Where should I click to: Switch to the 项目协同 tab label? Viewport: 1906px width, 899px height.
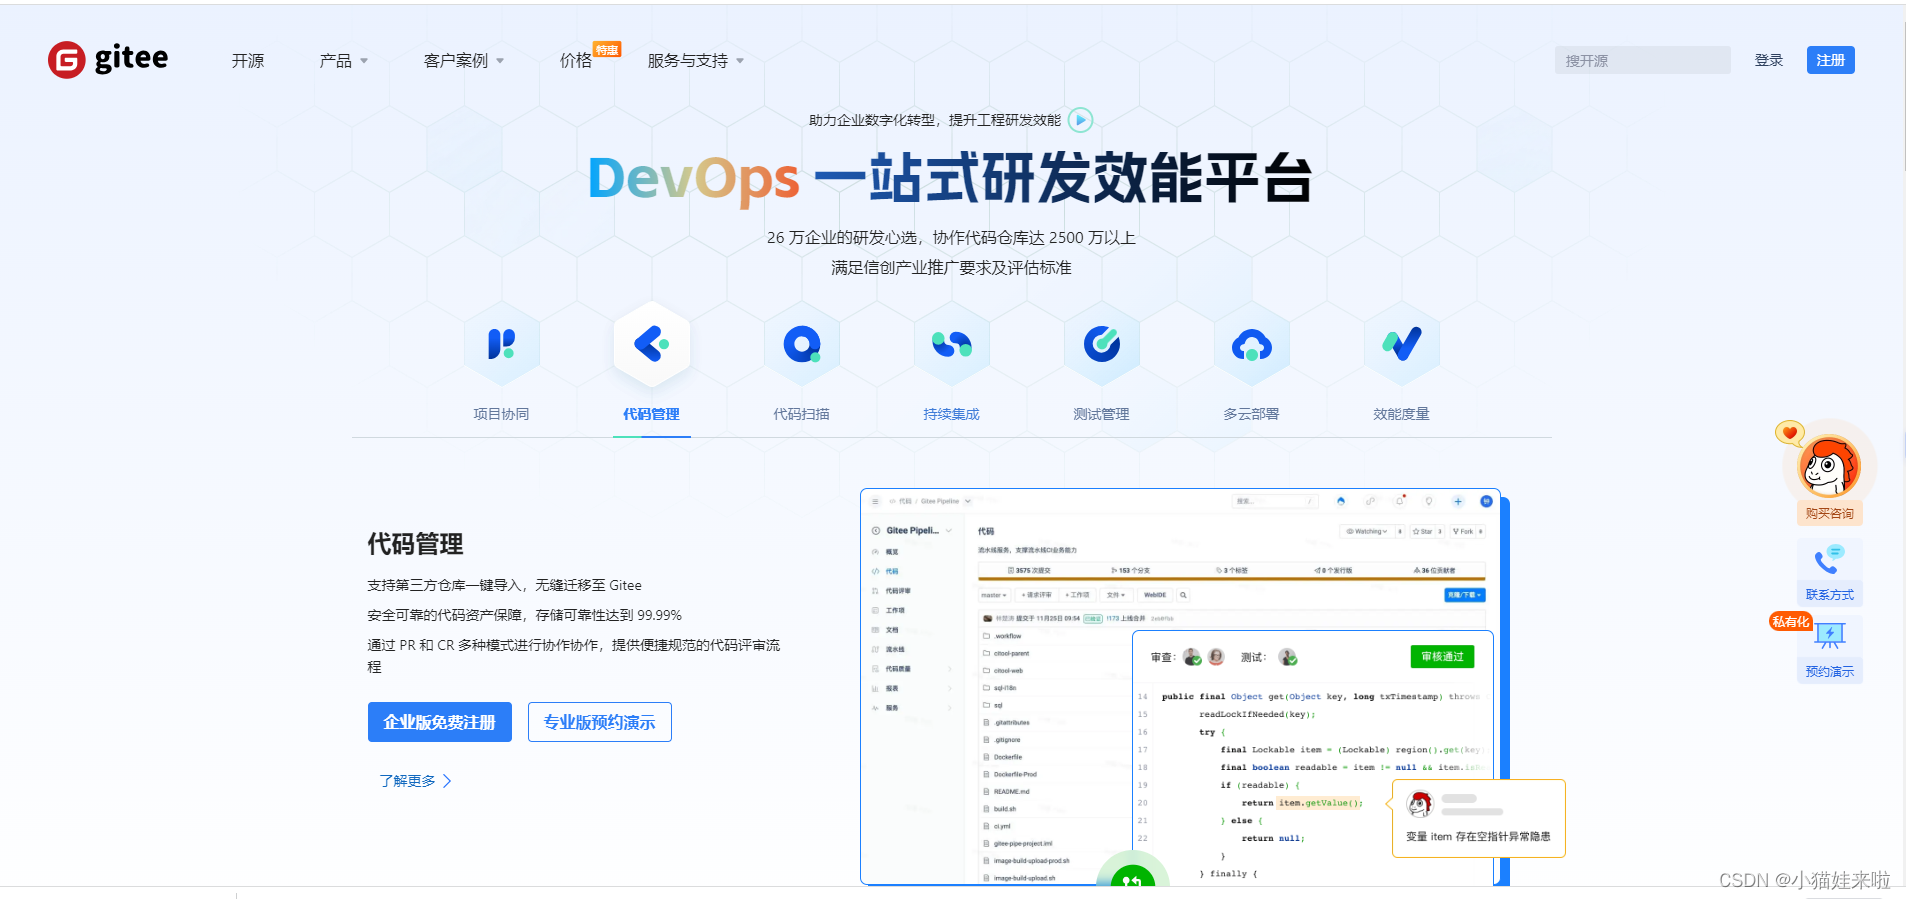[x=501, y=414]
